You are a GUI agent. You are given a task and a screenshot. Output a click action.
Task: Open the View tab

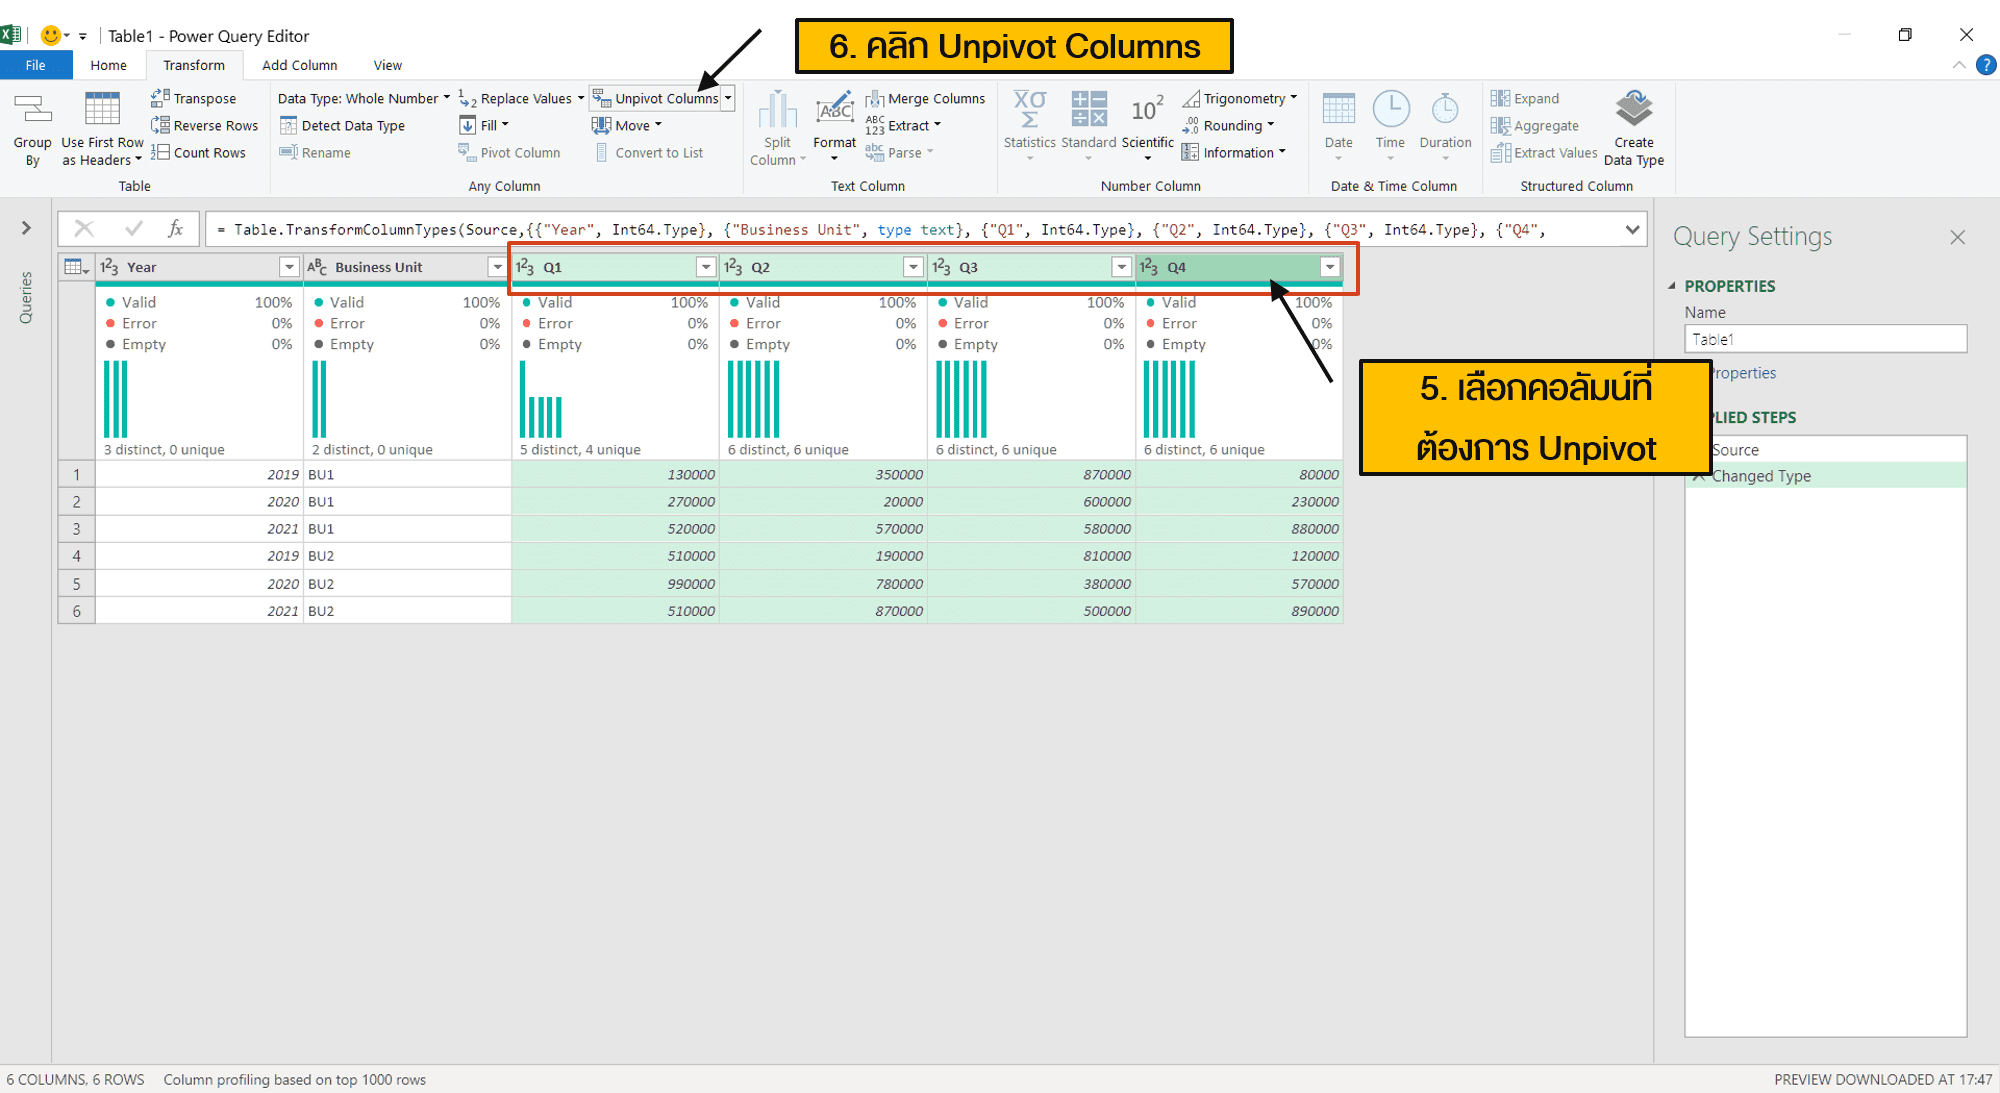coord(387,64)
